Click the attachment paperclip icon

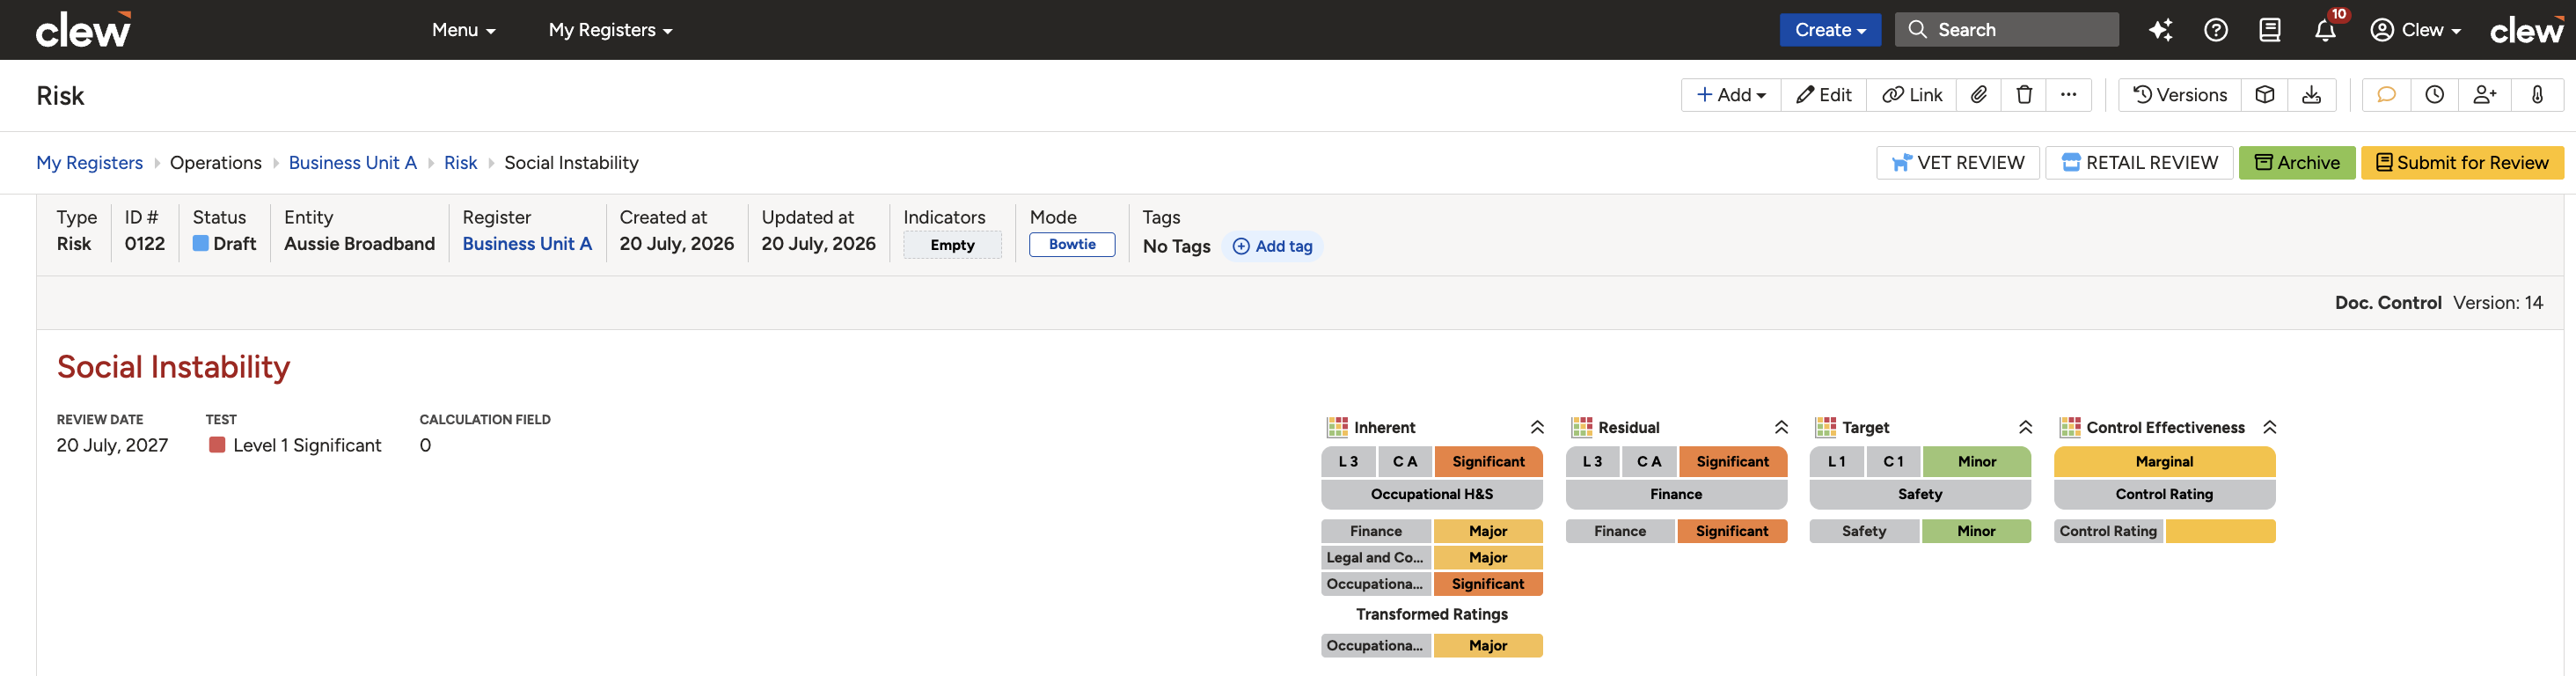pos(1978,95)
